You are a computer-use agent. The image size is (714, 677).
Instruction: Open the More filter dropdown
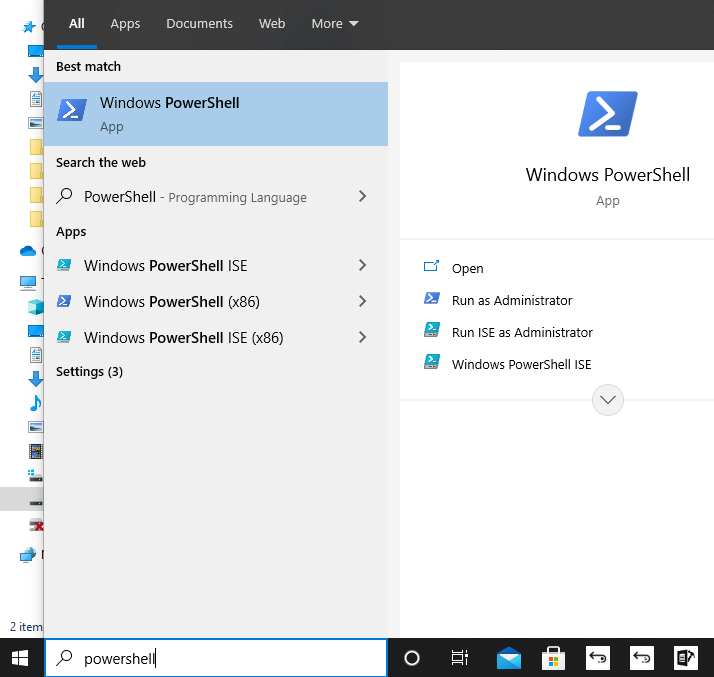point(335,24)
